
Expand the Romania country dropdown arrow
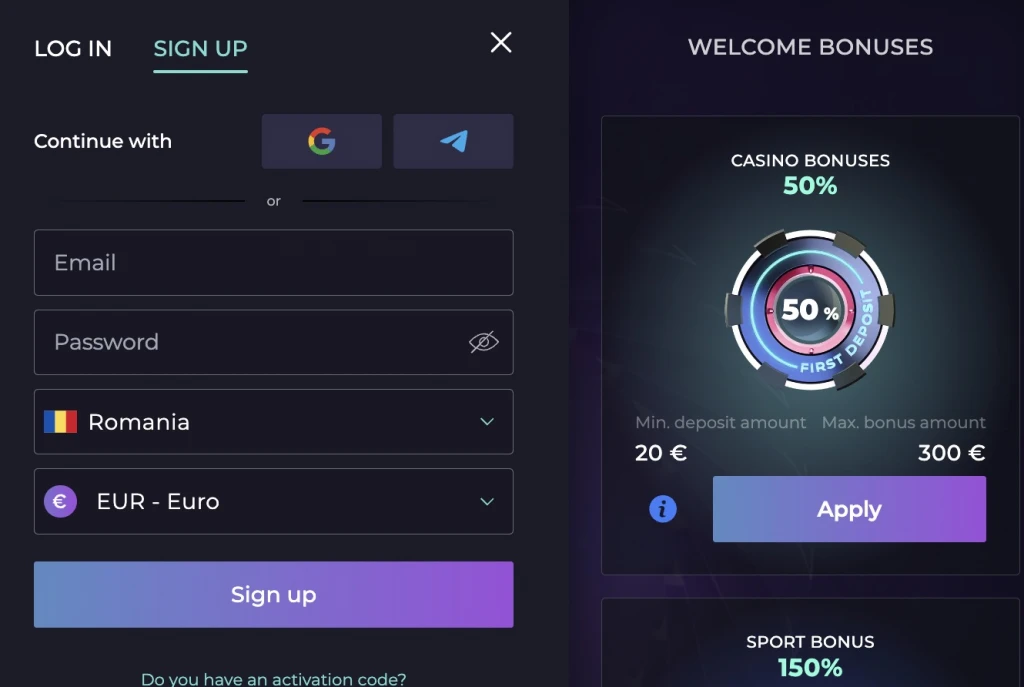coord(487,422)
